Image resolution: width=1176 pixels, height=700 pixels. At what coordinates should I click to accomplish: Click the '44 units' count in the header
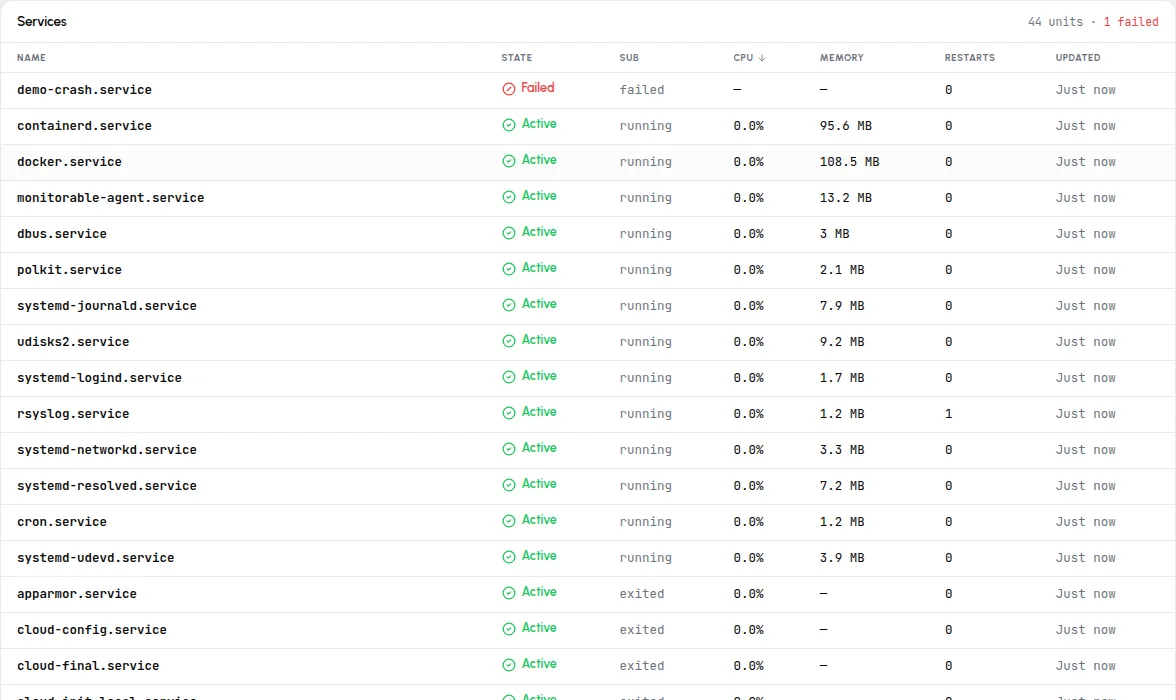(x=1055, y=22)
